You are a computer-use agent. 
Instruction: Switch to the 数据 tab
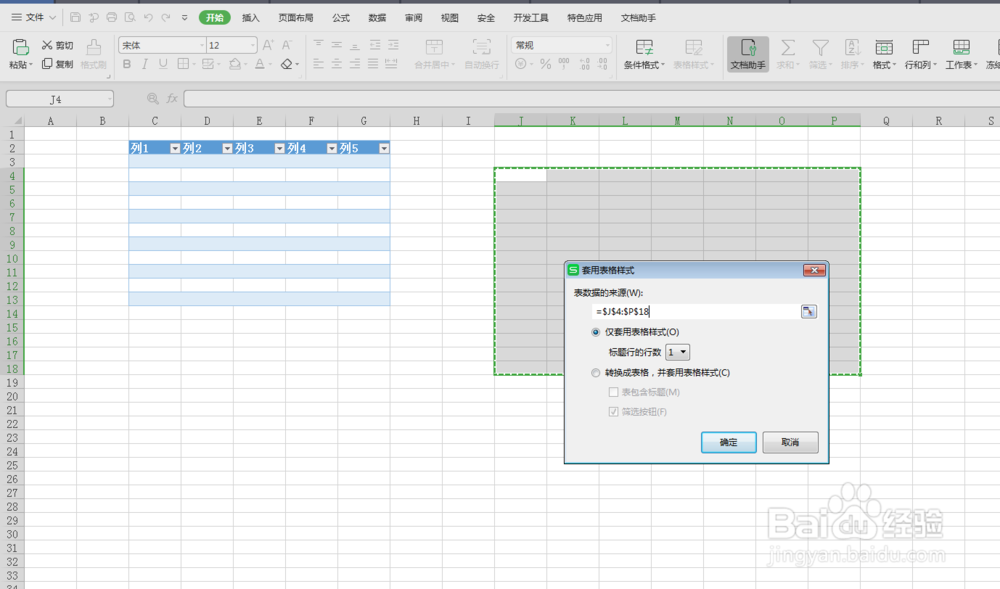pos(377,18)
